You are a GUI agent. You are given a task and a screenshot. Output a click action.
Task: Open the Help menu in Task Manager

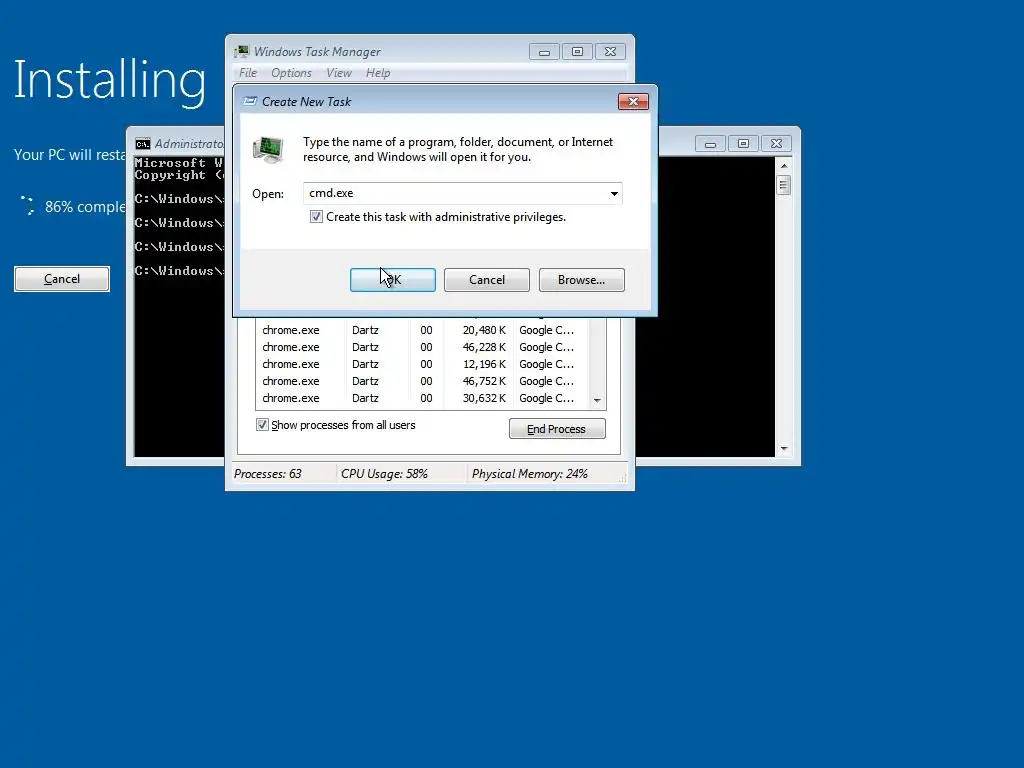click(x=378, y=73)
